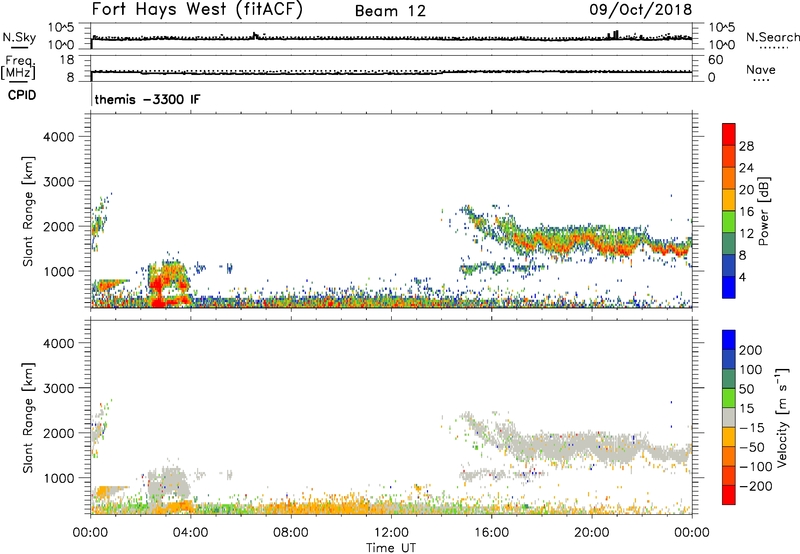
Task: Click the '-100' velocity colorbar label
Action: pos(755,467)
